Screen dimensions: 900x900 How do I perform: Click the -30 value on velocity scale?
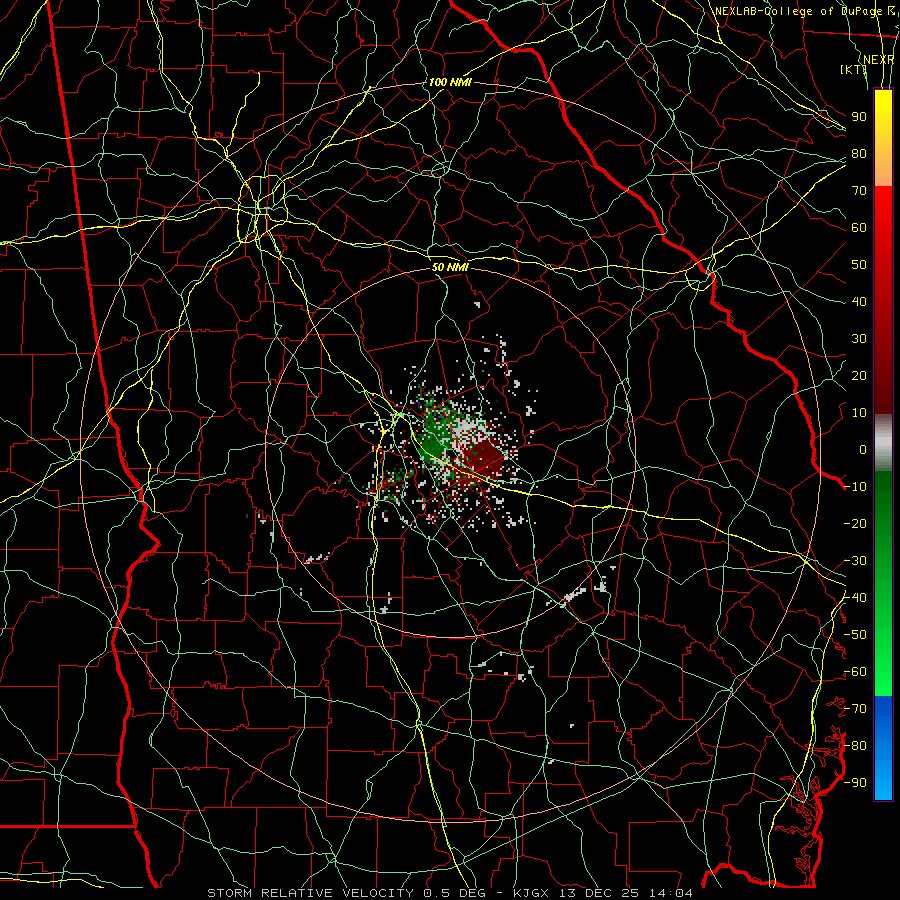pos(855,561)
